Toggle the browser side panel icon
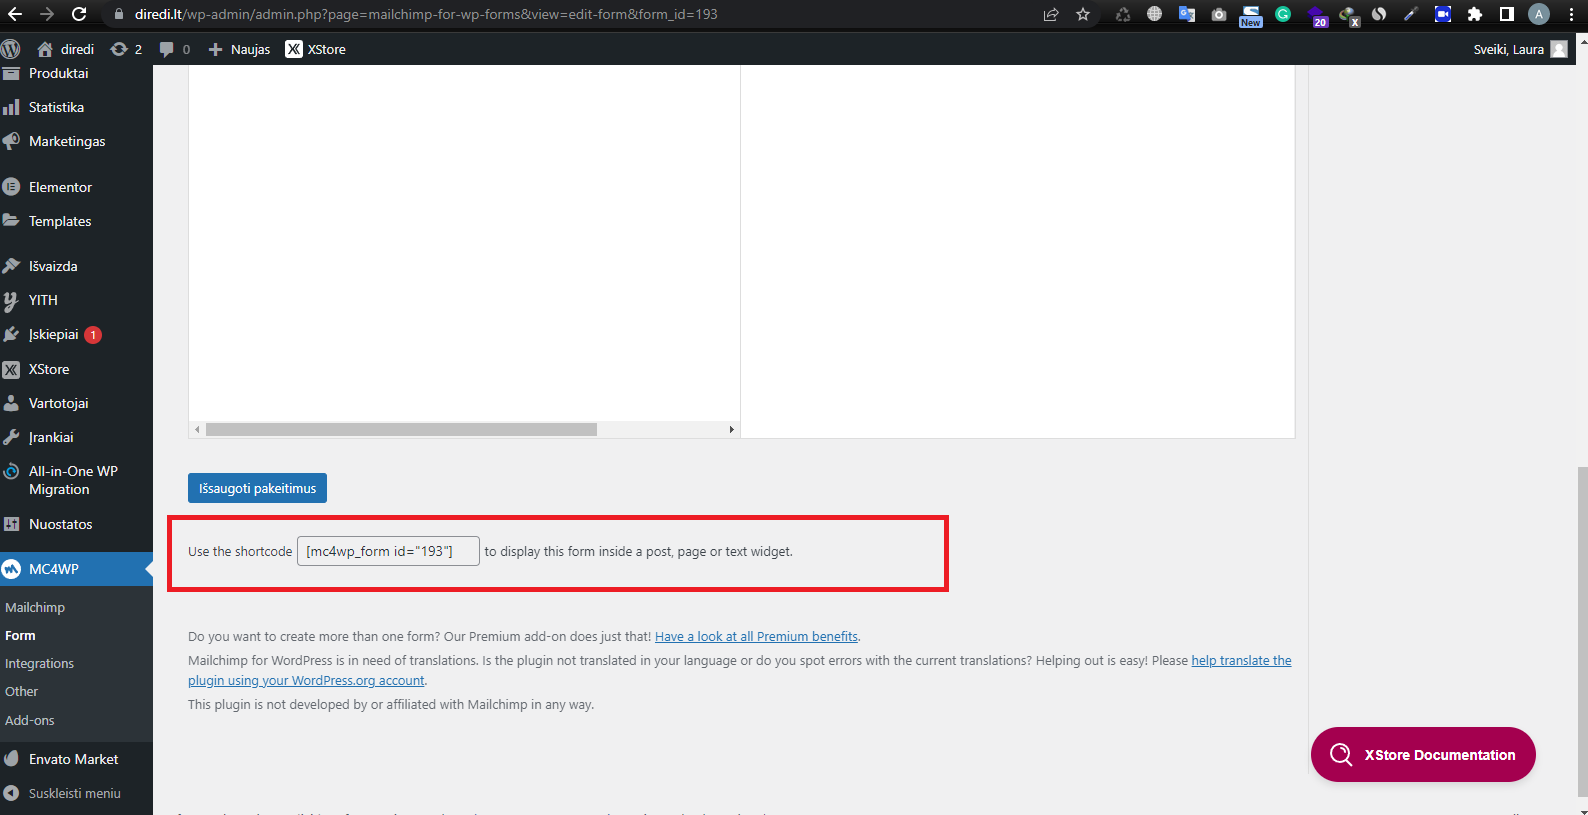Image resolution: width=1588 pixels, height=815 pixels. (1507, 14)
